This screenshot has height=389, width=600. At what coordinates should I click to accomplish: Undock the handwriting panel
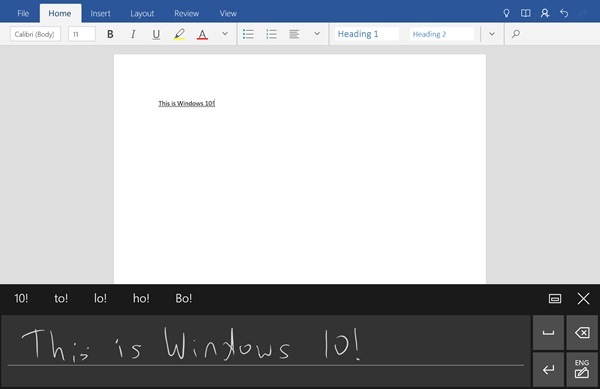[x=555, y=298]
